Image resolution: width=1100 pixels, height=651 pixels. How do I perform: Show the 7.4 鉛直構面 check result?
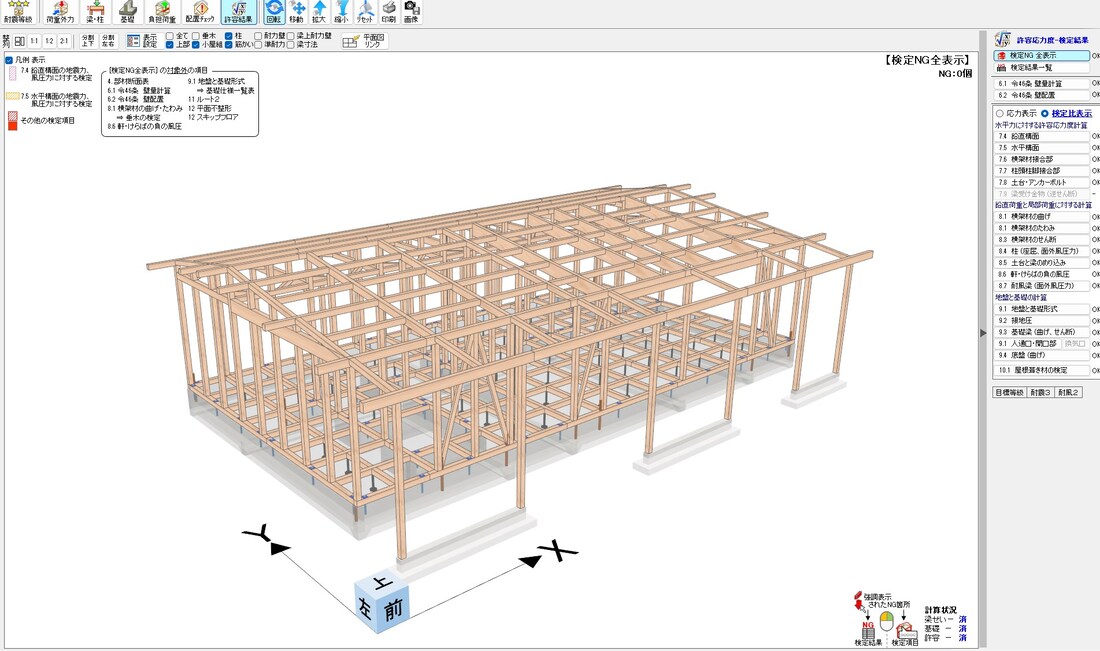click(1042, 136)
